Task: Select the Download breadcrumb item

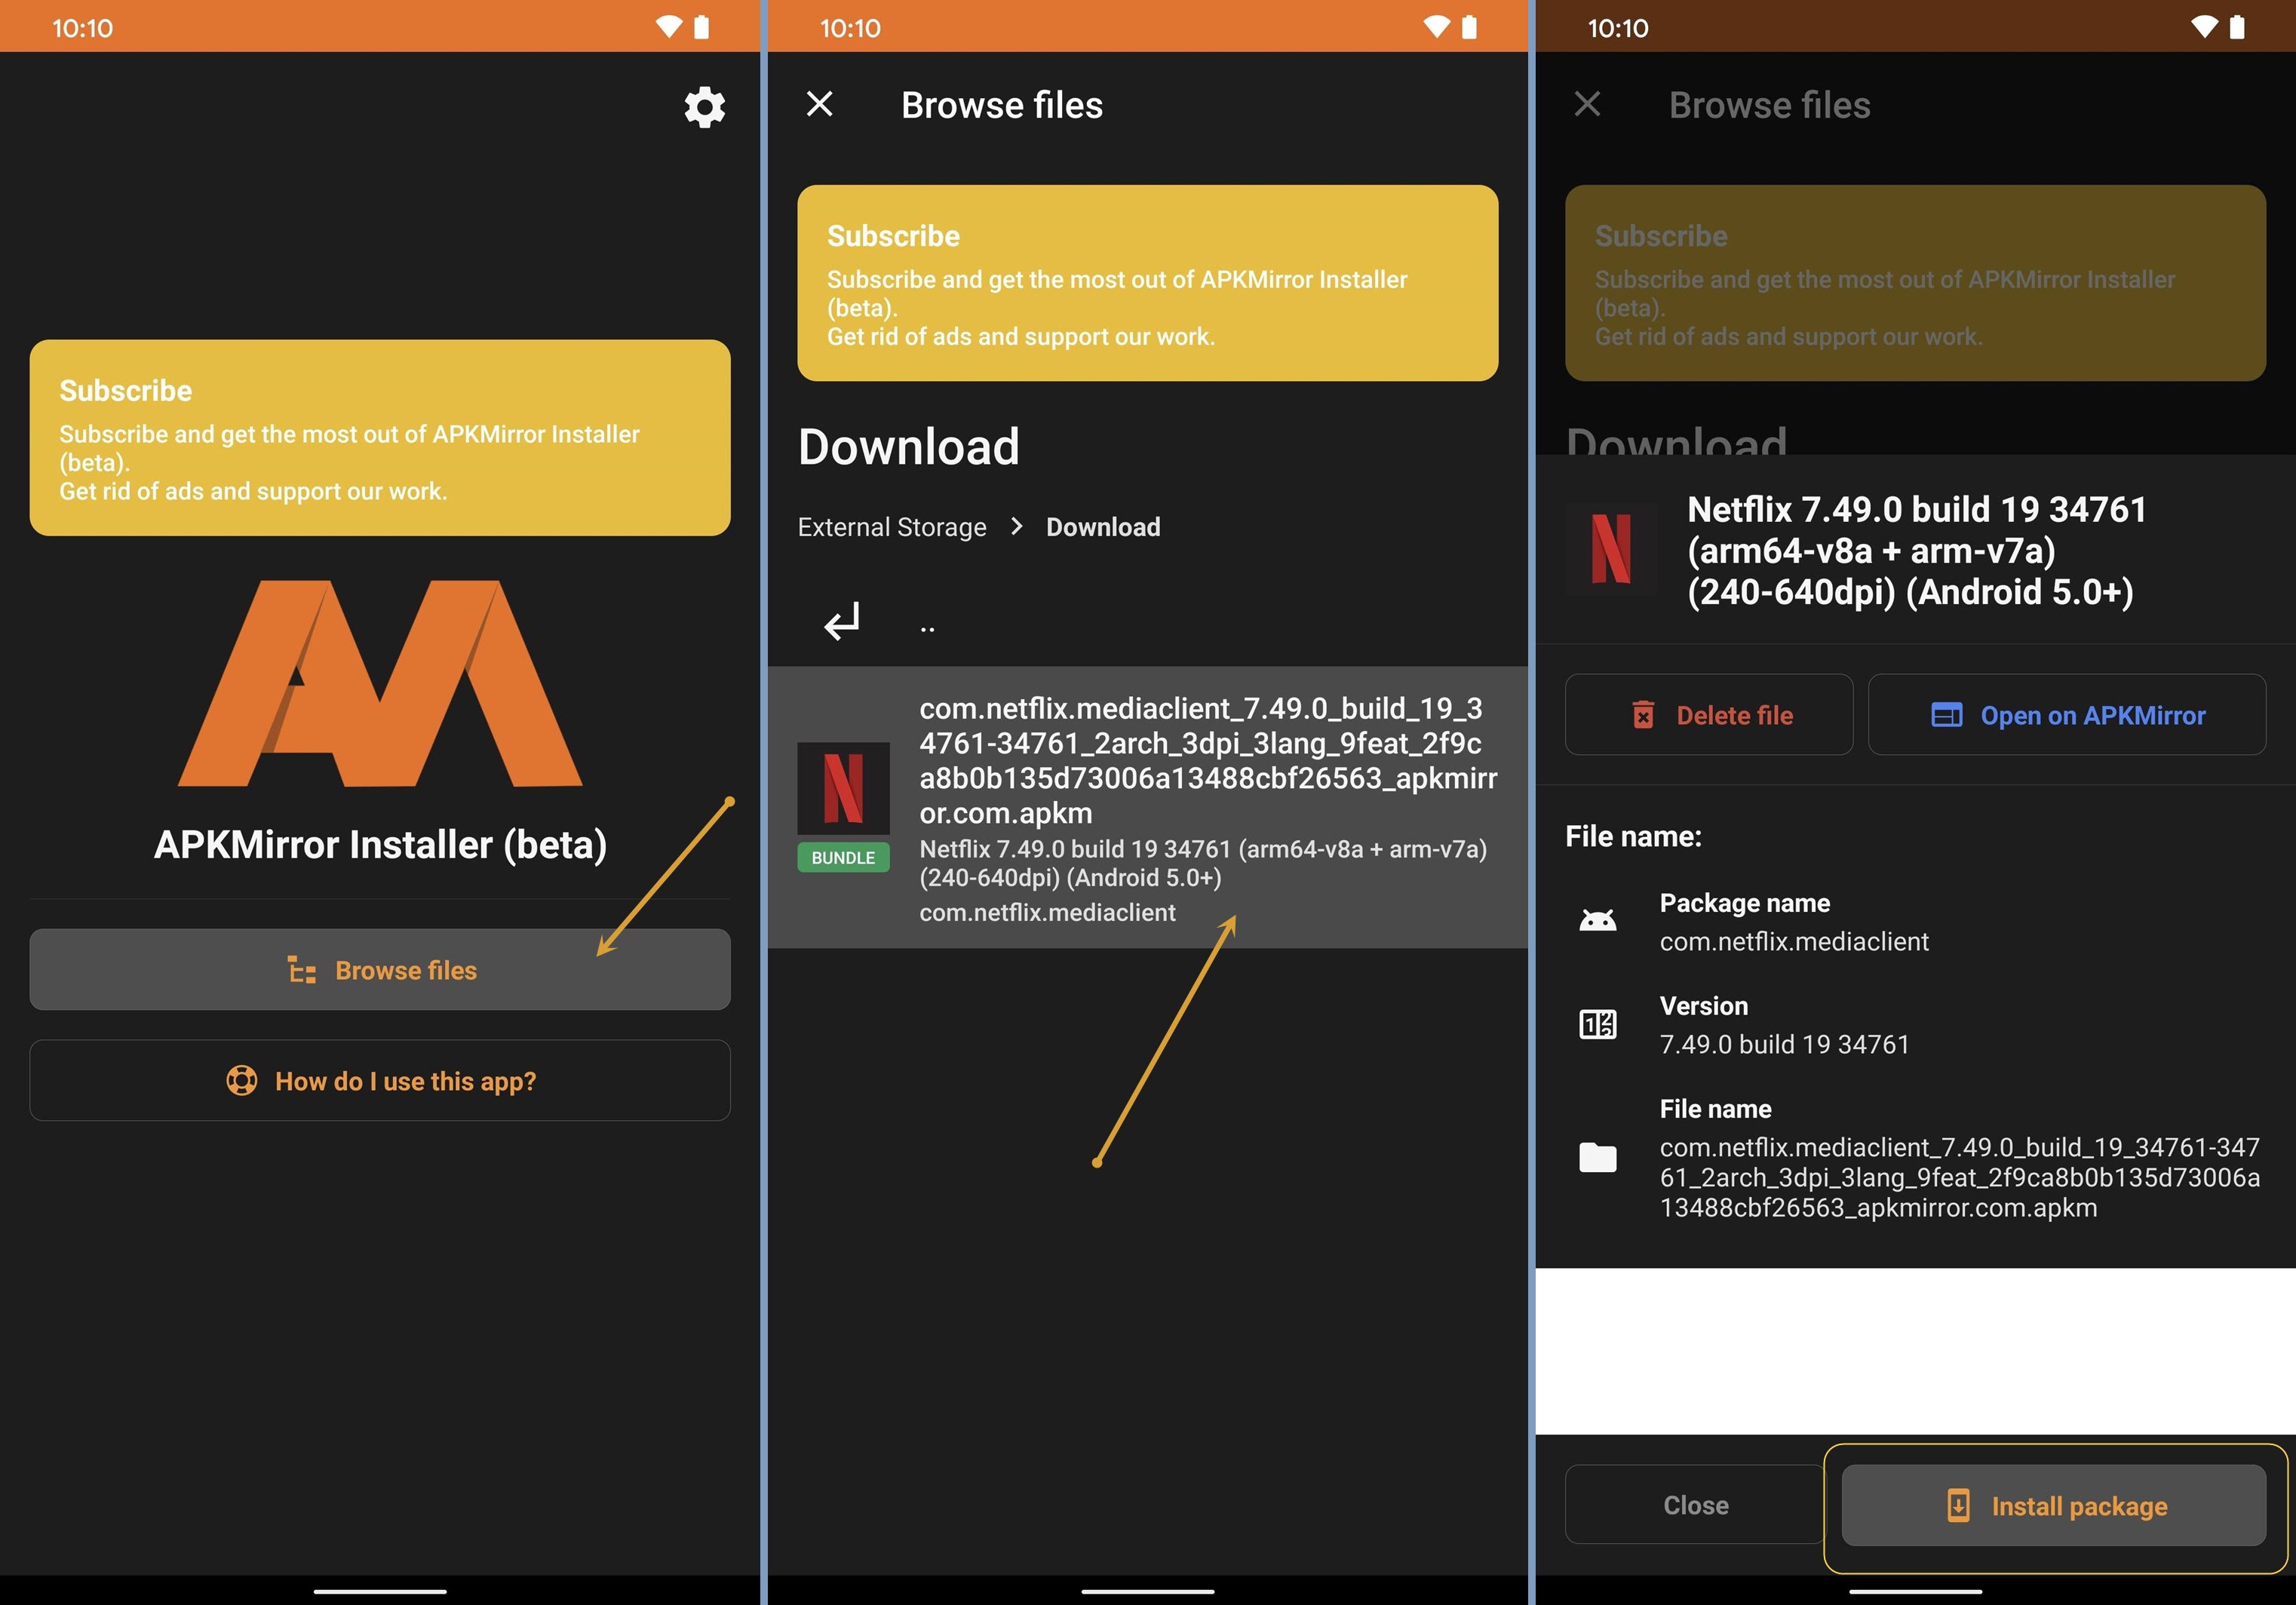Action: click(x=1103, y=527)
